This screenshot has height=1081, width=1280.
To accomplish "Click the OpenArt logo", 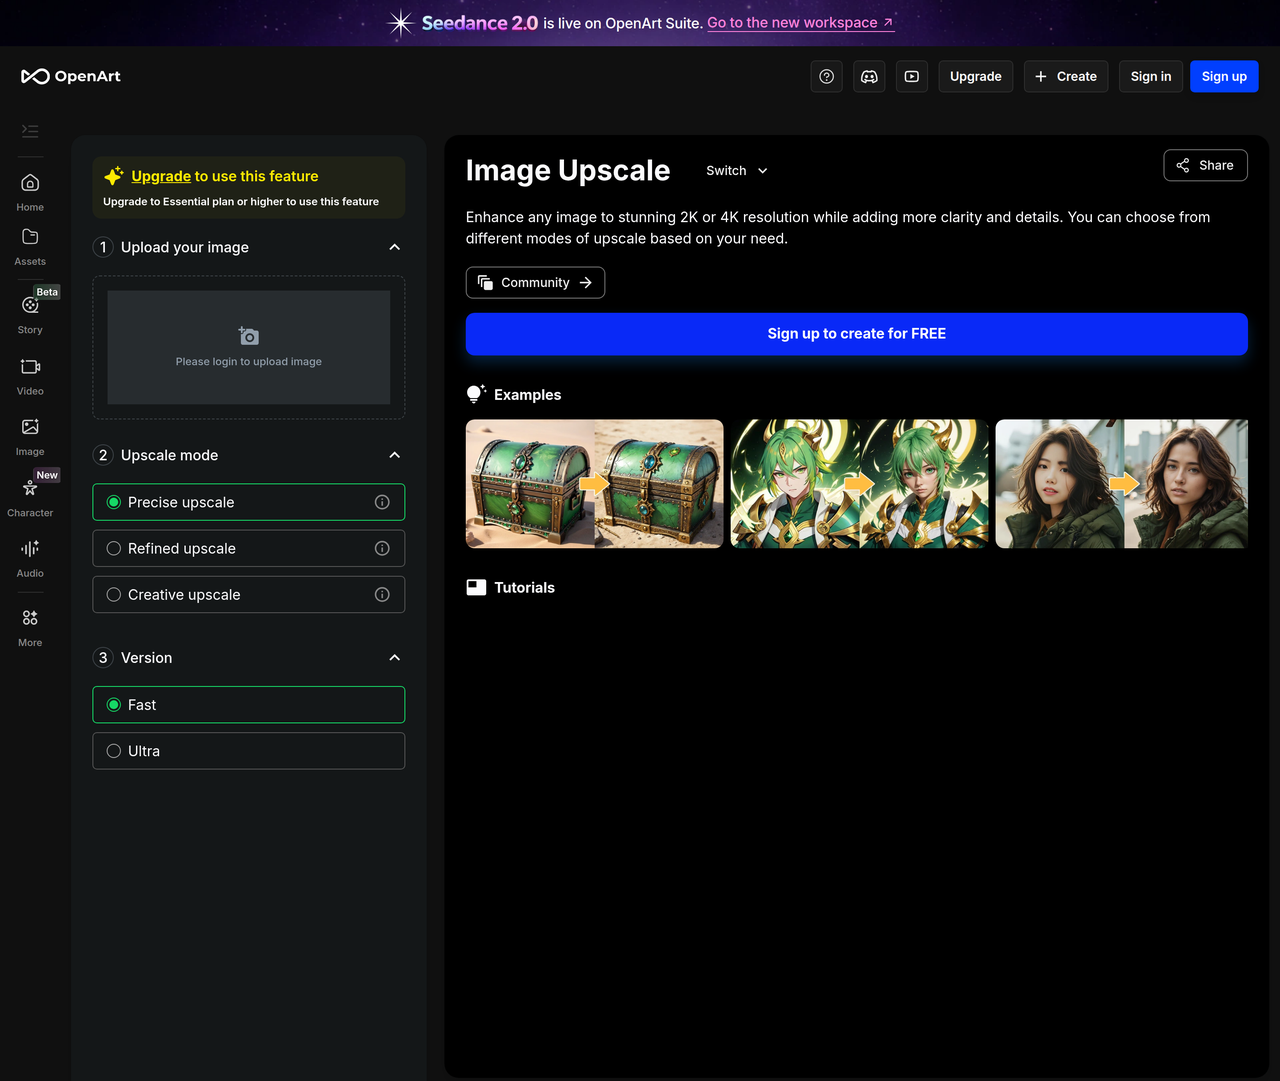I will coord(71,76).
